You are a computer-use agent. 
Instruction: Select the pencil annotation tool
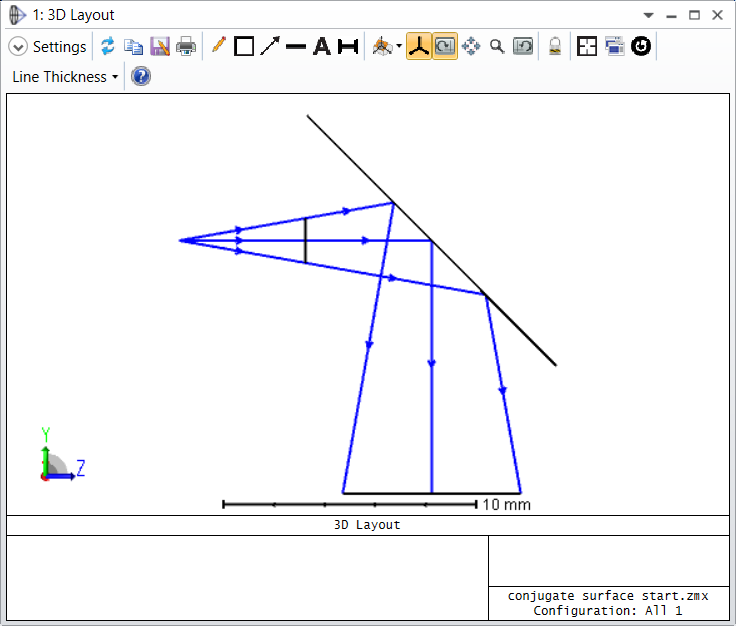click(219, 46)
